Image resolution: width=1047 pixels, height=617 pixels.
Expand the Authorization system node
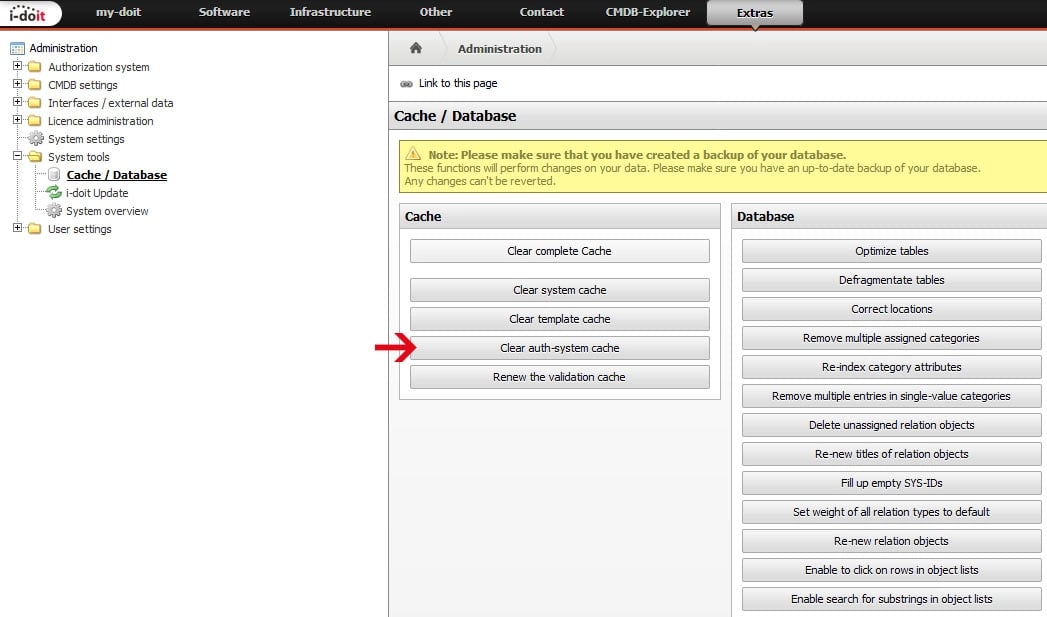[x=17, y=66]
